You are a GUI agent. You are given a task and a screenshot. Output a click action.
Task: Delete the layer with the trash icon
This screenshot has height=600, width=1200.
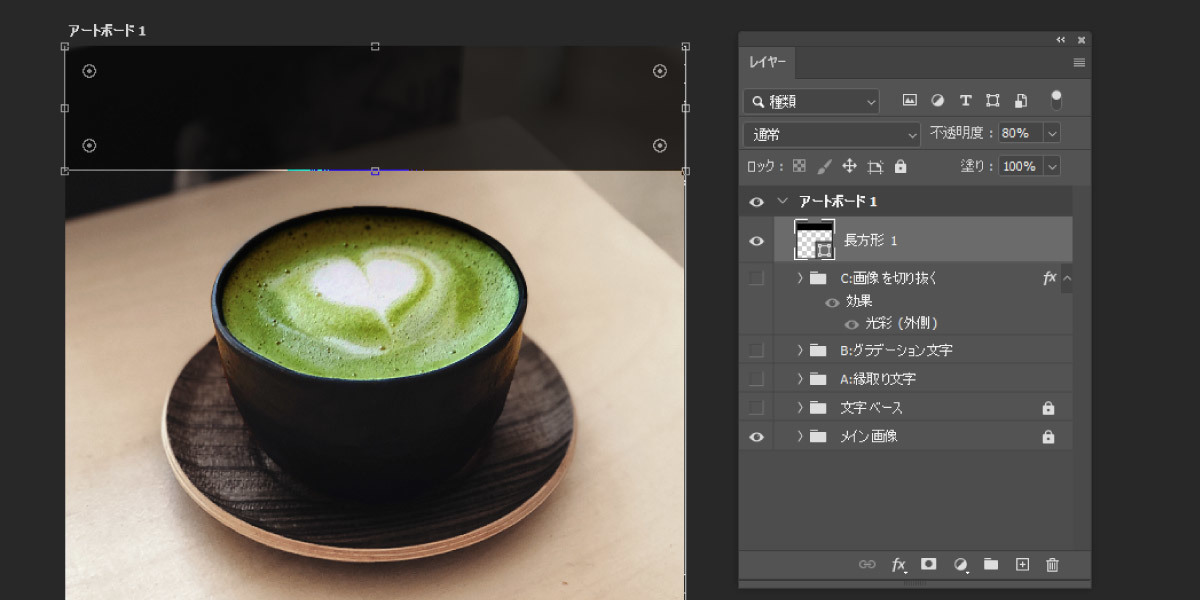tap(1052, 565)
